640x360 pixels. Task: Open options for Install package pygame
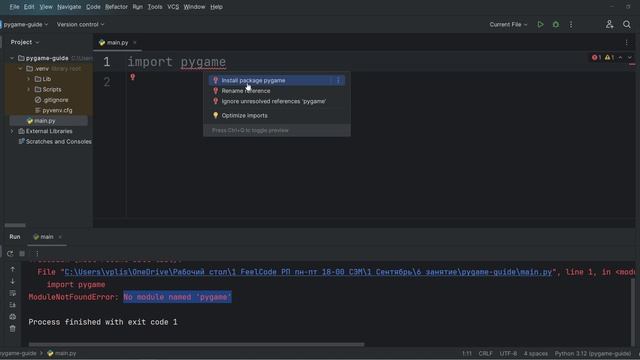point(338,80)
